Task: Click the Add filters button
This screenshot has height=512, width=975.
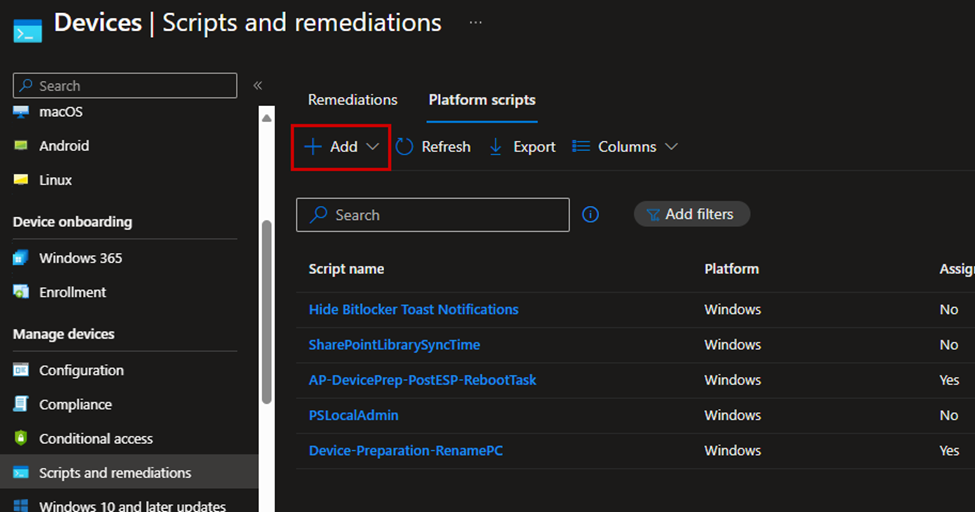Action: tap(692, 214)
